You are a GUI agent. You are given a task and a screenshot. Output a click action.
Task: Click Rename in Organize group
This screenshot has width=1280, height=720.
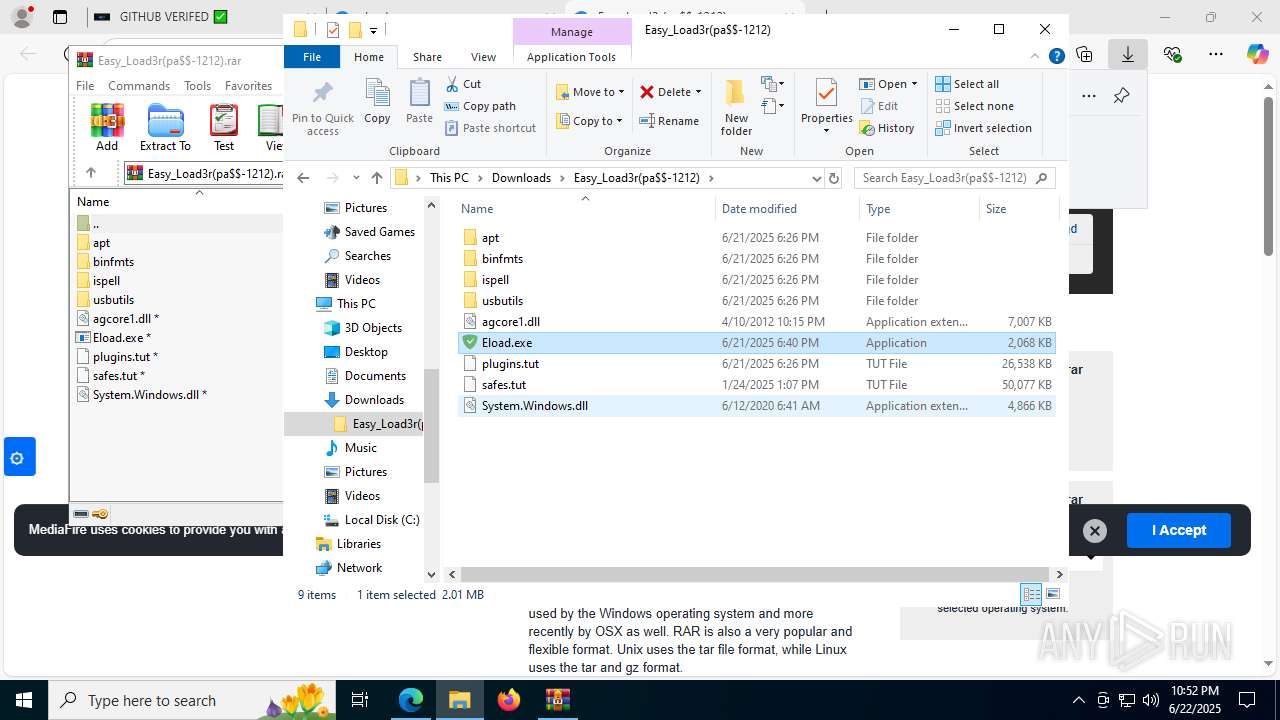coord(669,121)
